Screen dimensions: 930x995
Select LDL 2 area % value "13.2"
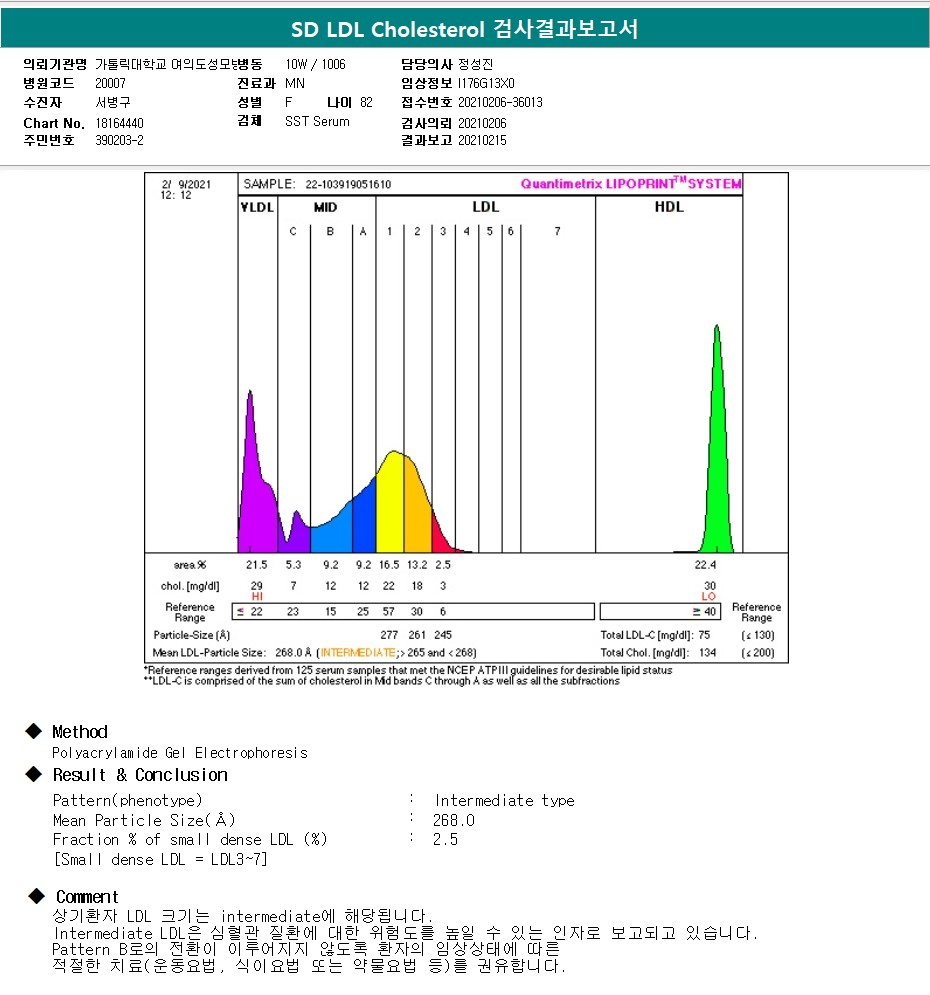click(417, 565)
